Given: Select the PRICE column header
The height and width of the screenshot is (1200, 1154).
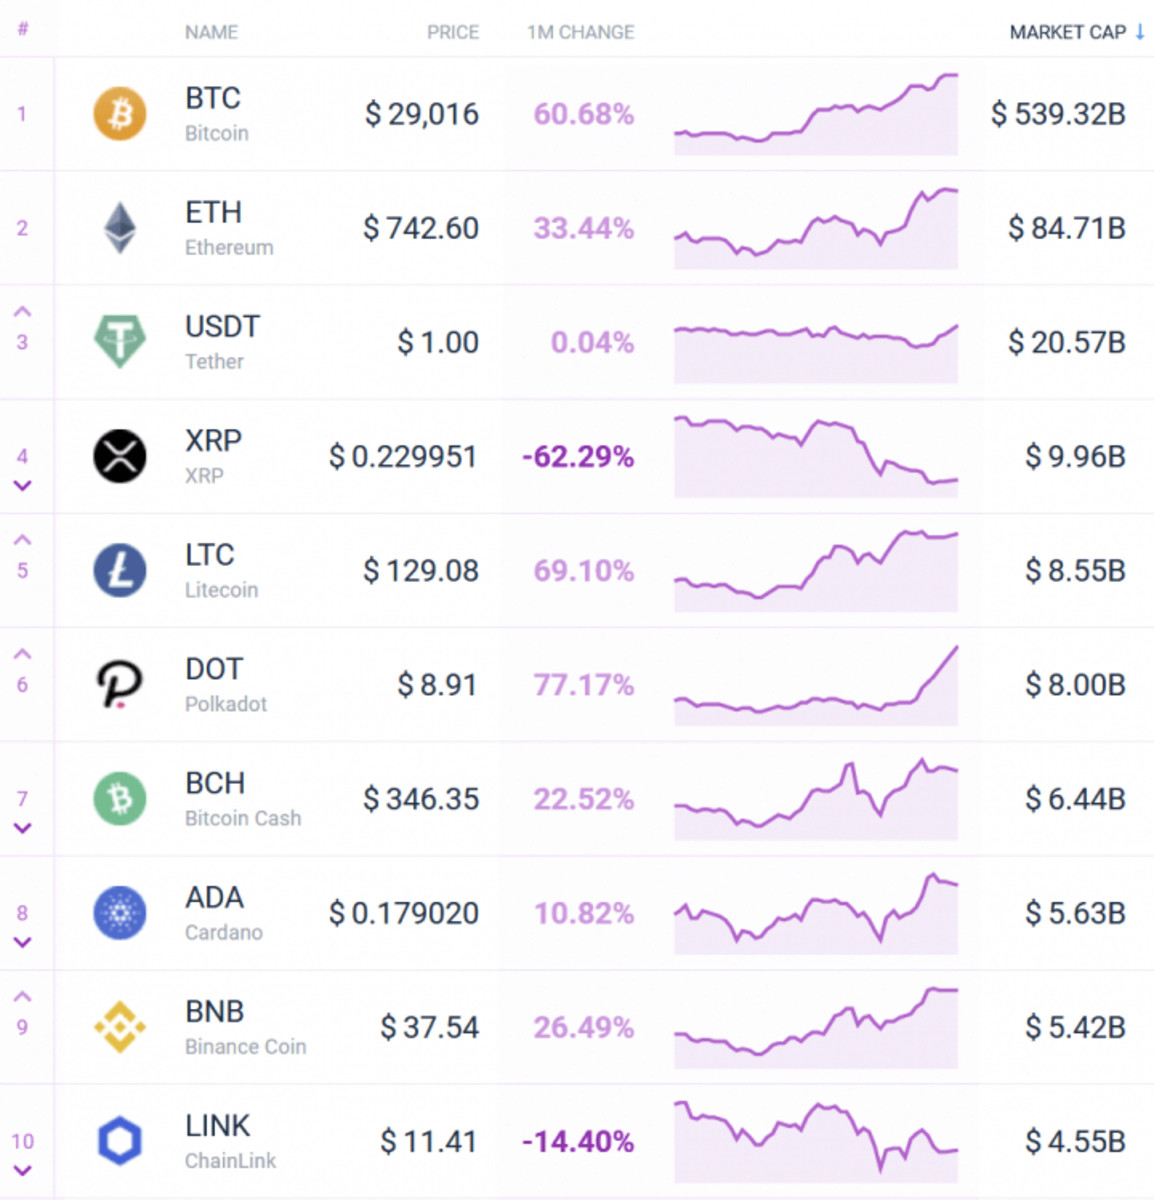Looking at the screenshot, I should (453, 32).
